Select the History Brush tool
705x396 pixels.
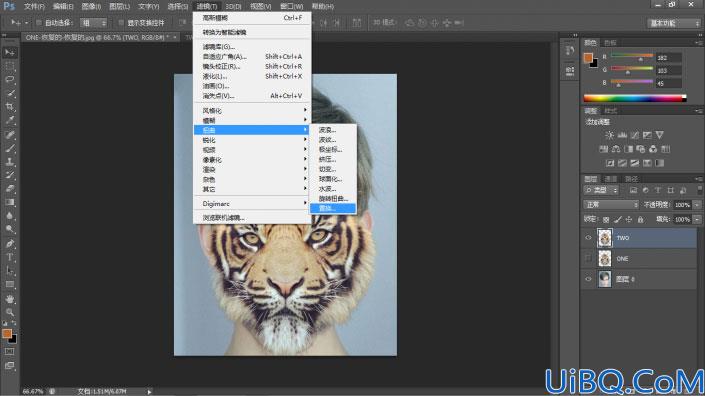(x=9, y=175)
